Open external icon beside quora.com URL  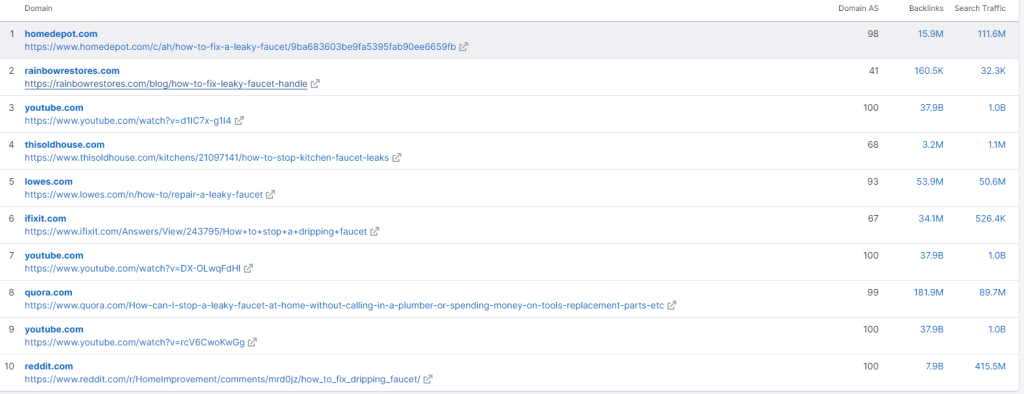click(x=671, y=305)
